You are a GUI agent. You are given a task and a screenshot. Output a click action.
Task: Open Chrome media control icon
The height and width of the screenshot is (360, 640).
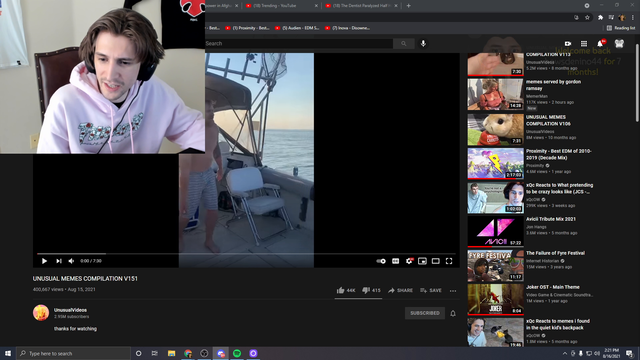pos(611,18)
